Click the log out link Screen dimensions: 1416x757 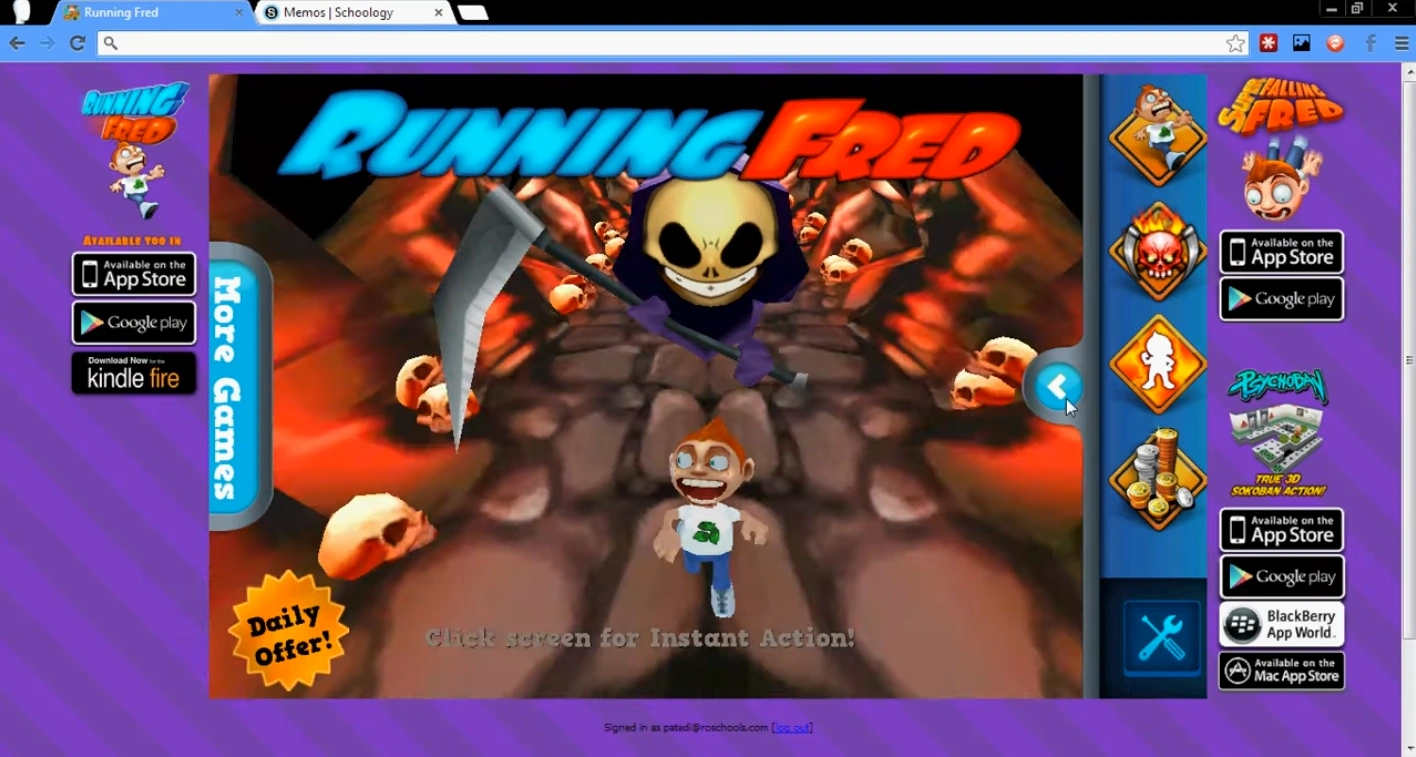(x=792, y=728)
